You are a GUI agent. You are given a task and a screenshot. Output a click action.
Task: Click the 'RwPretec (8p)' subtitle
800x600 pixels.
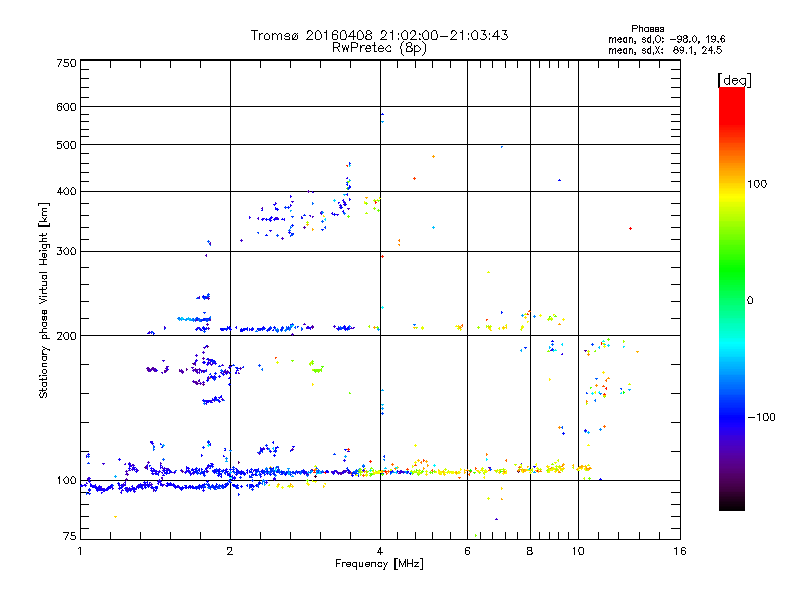(x=379, y=48)
